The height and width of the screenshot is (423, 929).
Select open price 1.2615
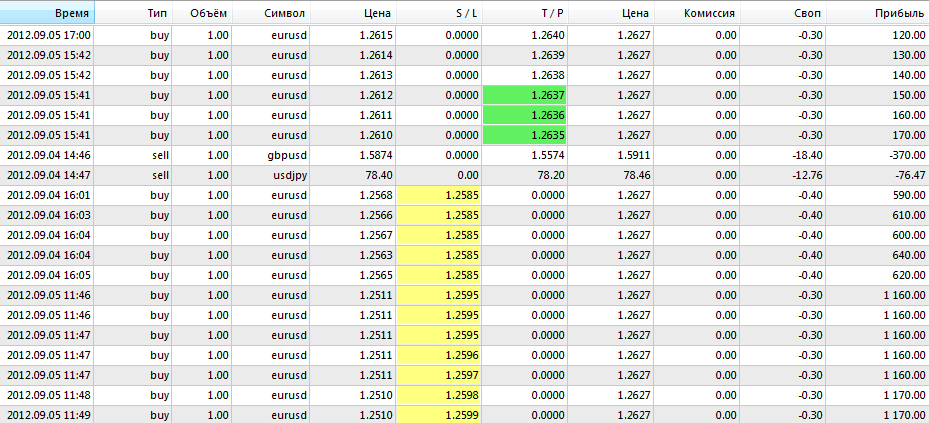[376, 35]
